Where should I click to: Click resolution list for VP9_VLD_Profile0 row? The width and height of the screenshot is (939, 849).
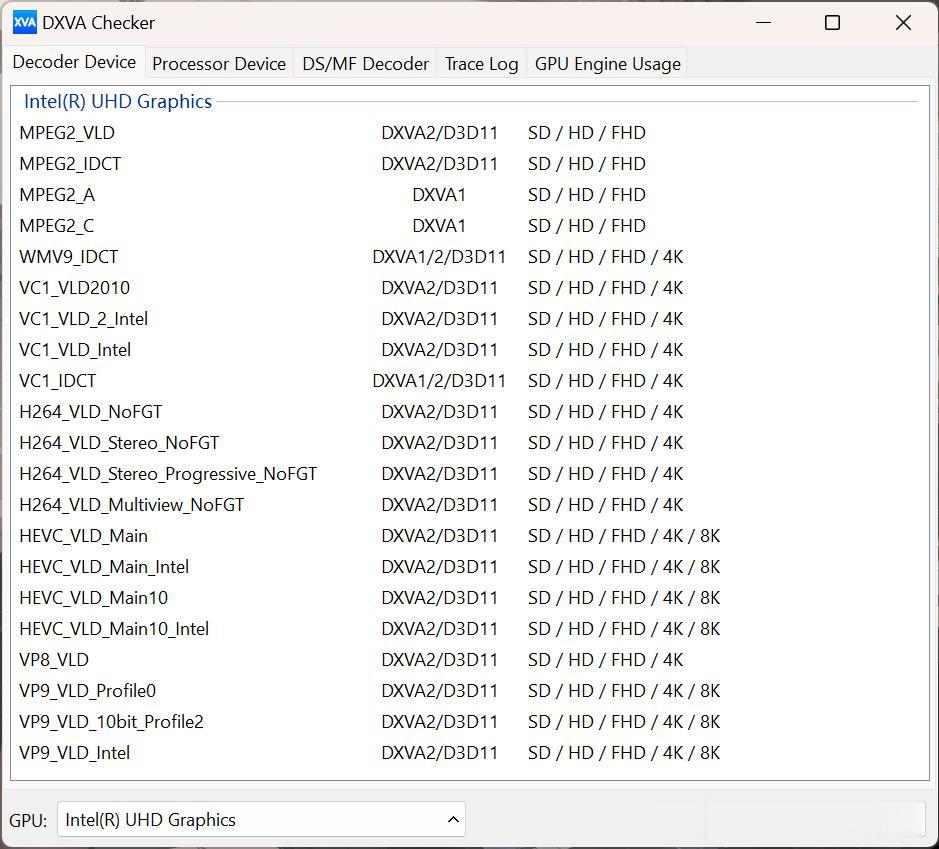tap(623, 691)
